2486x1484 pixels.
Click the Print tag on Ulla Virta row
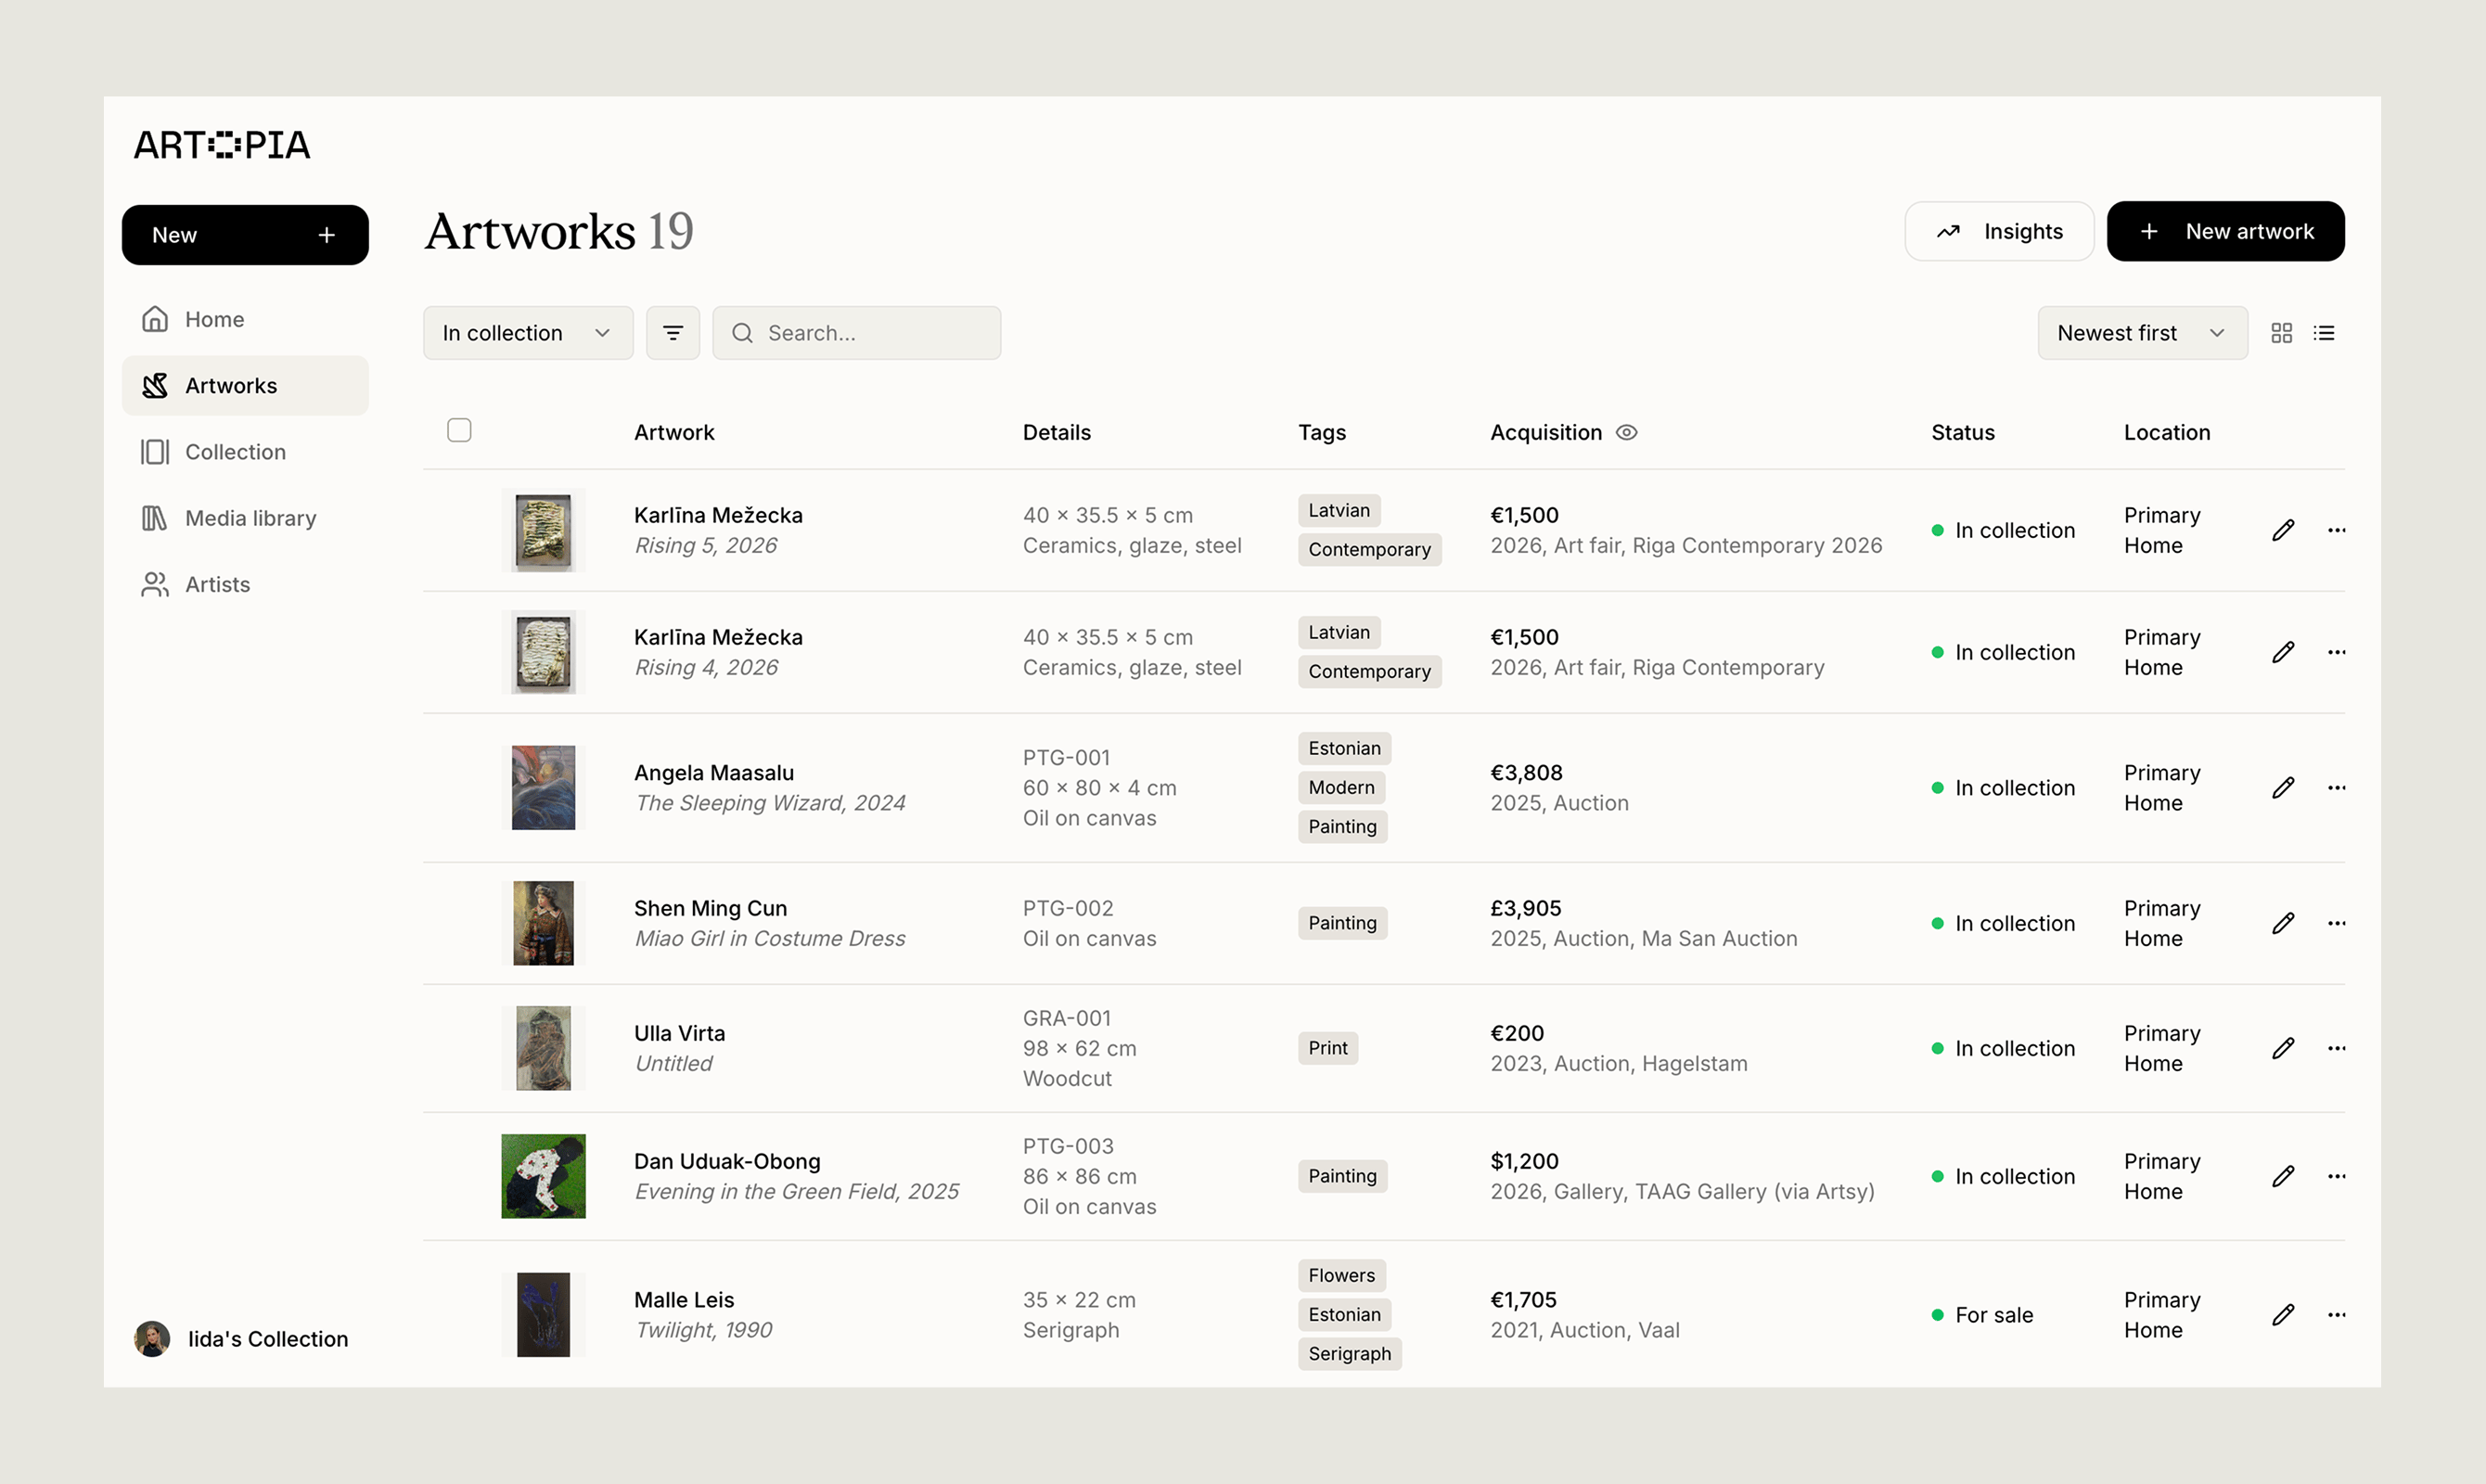(1328, 1048)
